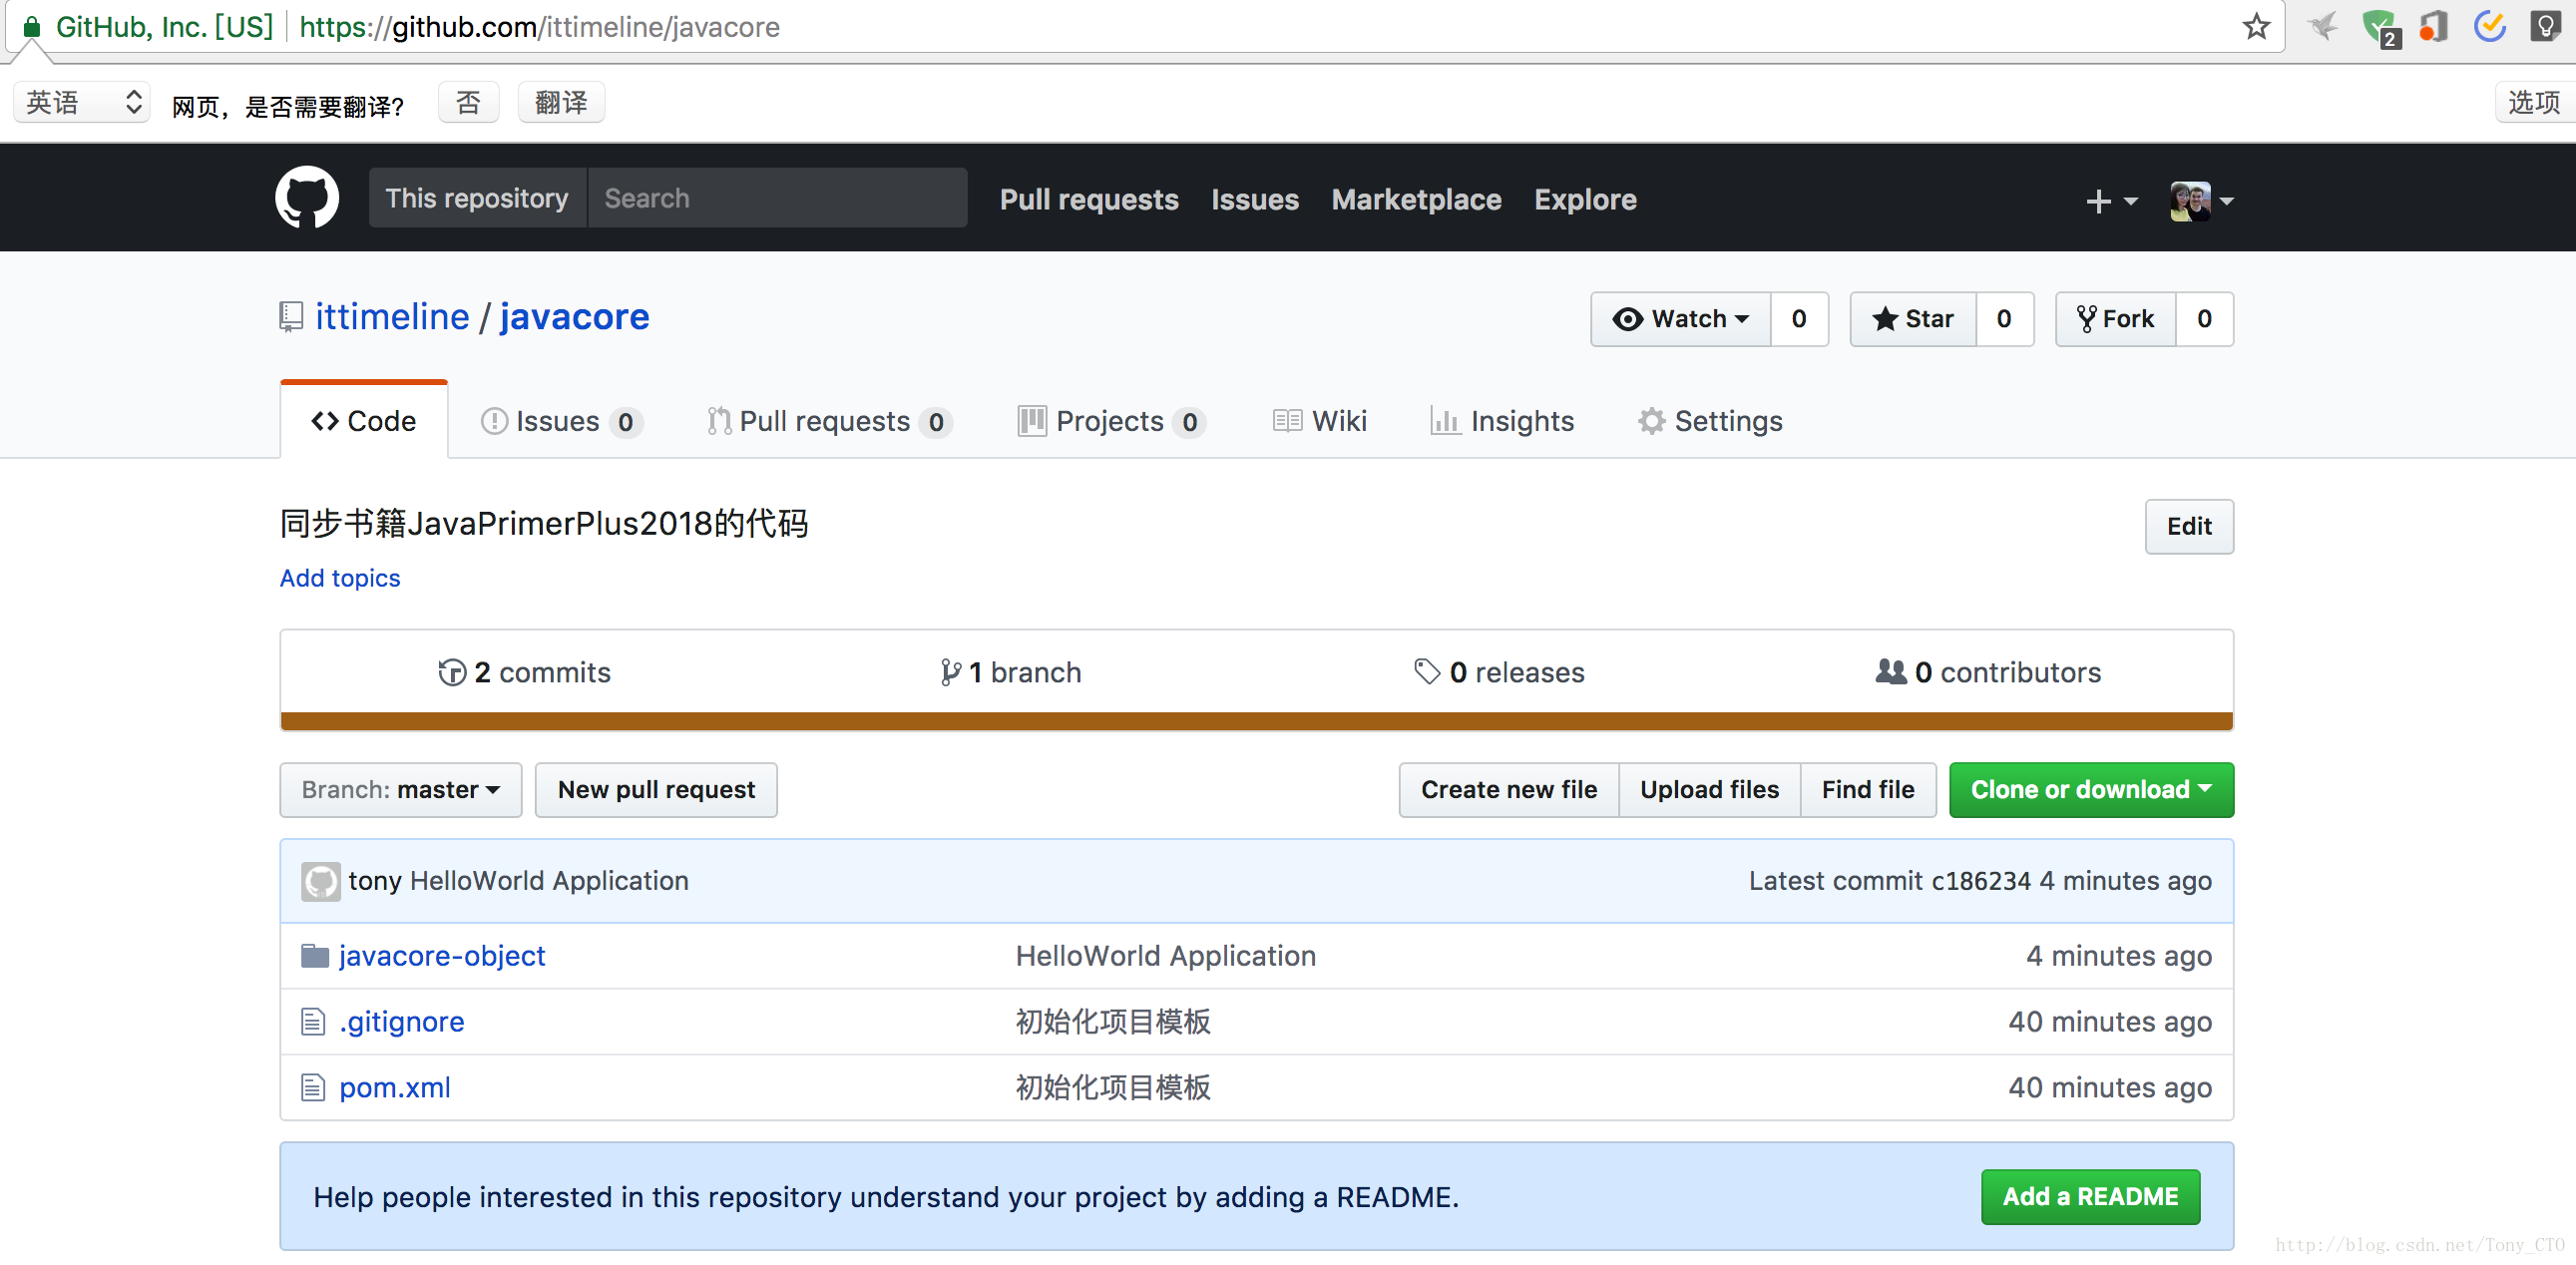
Task: Click the Search input field
Action: (777, 198)
